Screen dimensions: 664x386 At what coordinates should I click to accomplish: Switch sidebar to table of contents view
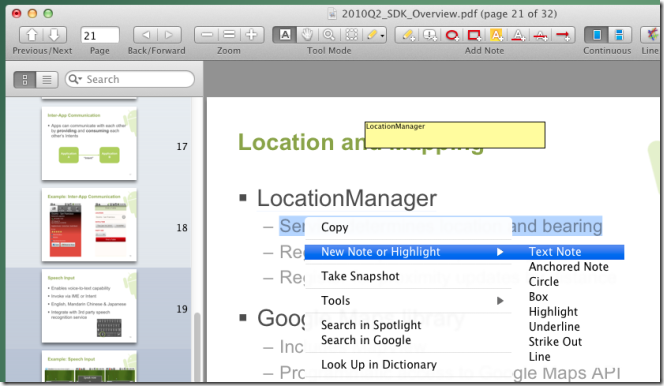[x=47, y=79]
